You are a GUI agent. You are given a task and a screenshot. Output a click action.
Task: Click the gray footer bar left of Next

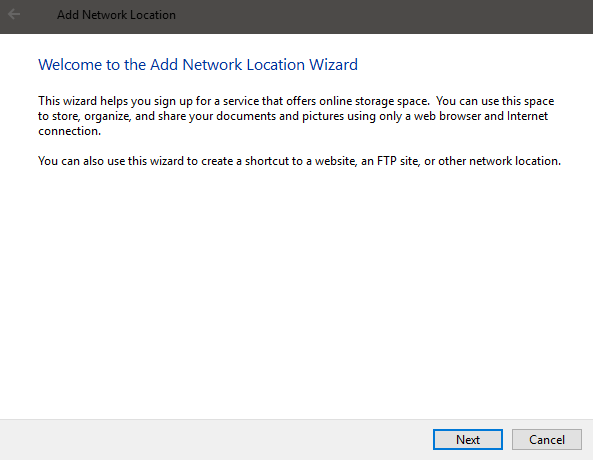(x=216, y=440)
